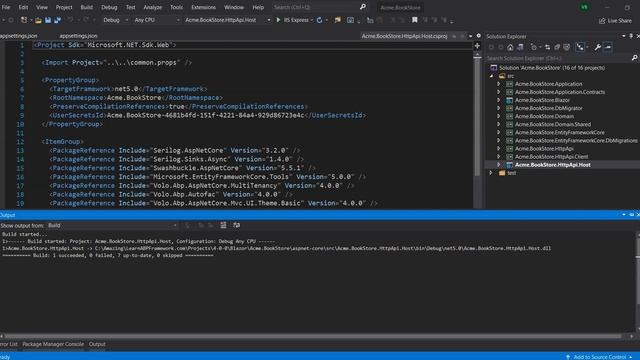Click the Home icon in Solution Explorer

click(x=510, y=47)
